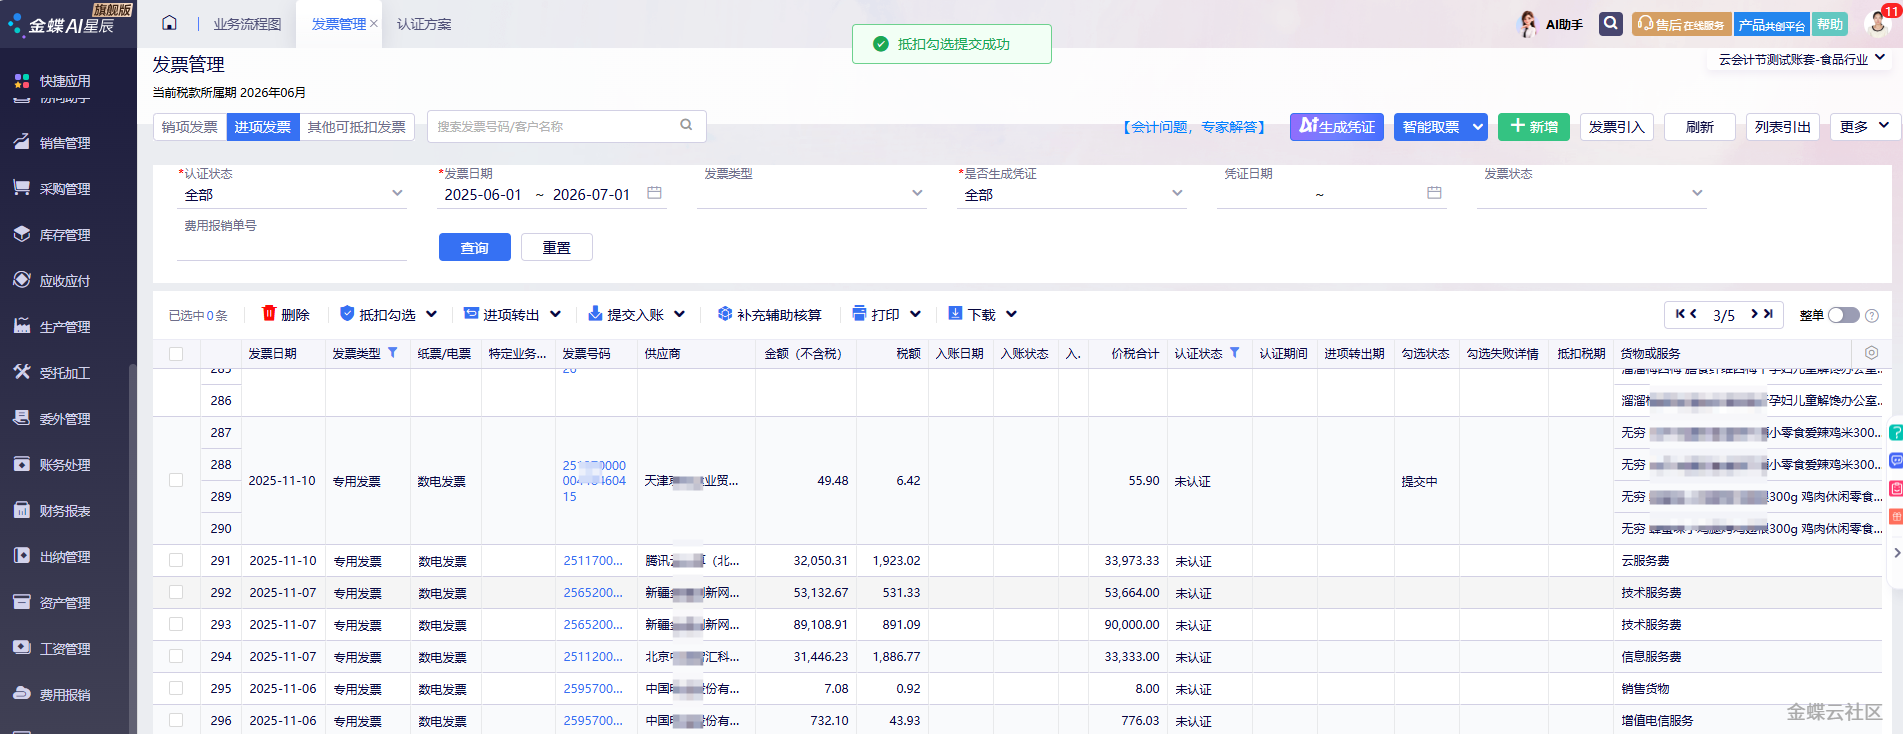Image resolution: width=1903 pixels, height=734 pixels.
Task: Jump to the last page of results
Action: (x=1768, y=314)
